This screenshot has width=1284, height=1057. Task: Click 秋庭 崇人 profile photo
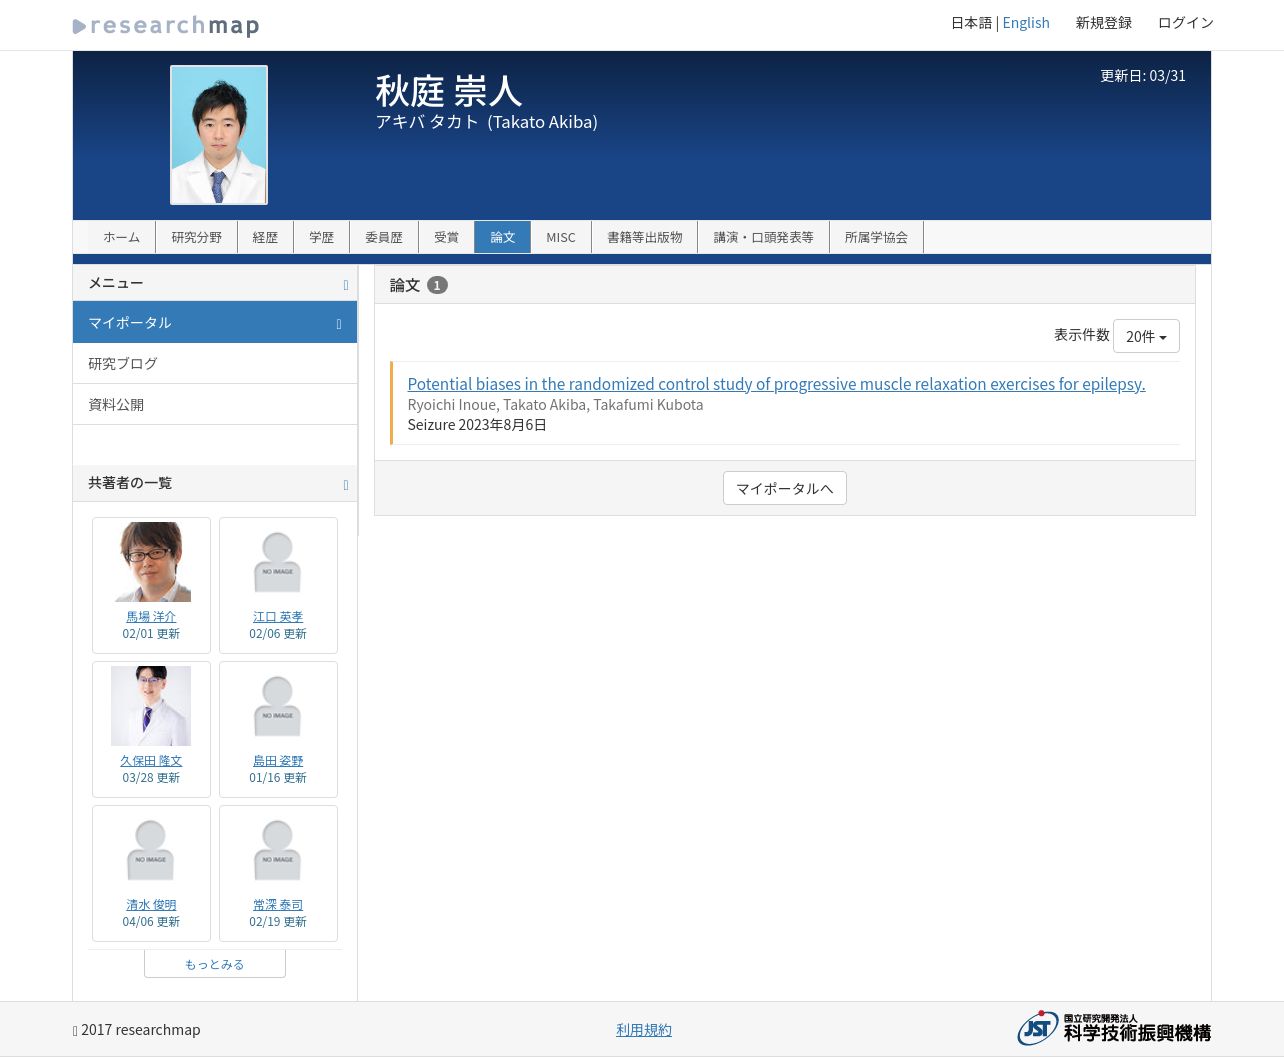219,135
